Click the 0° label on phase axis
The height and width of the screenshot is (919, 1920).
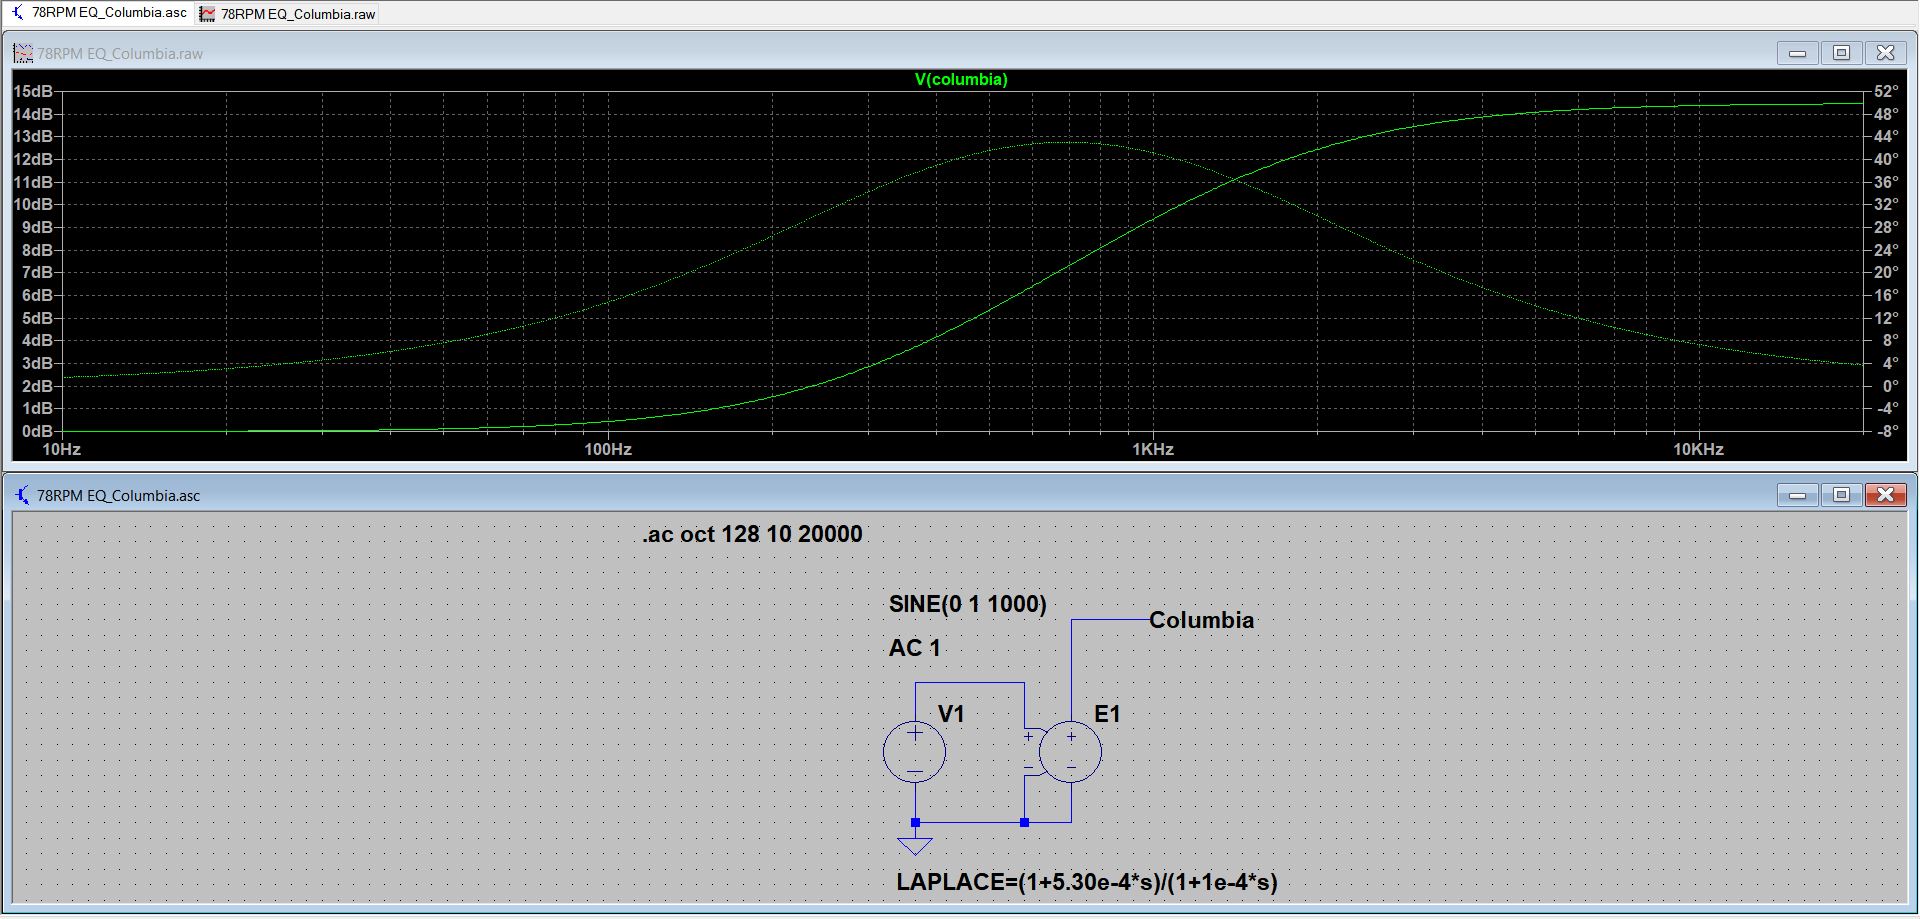(1890, 386)
